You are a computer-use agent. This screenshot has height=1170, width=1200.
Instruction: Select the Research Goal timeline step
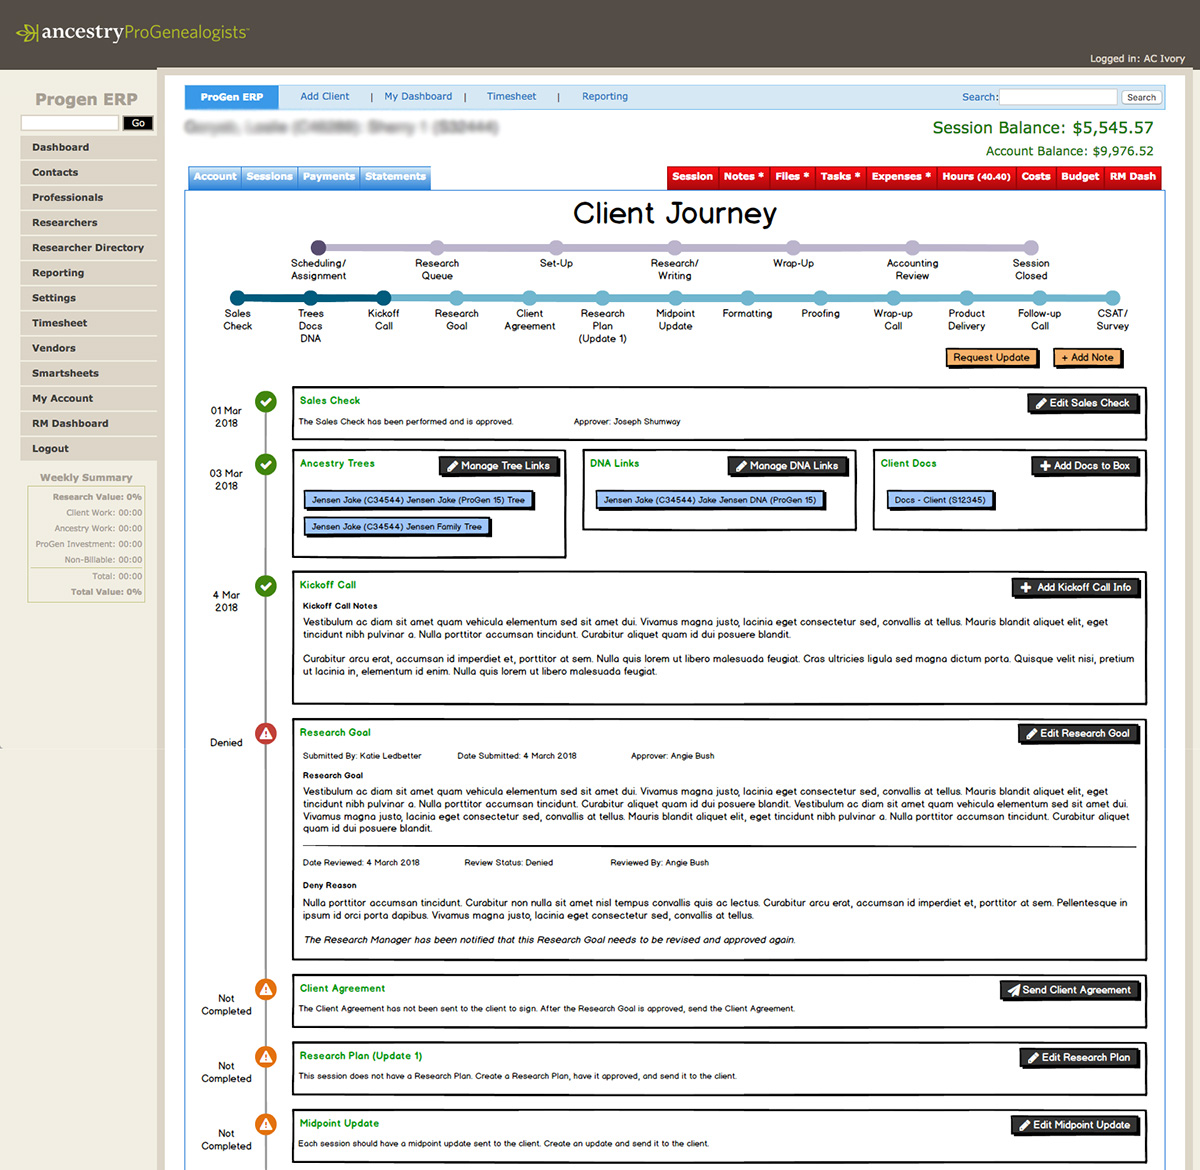click(456, 298)
